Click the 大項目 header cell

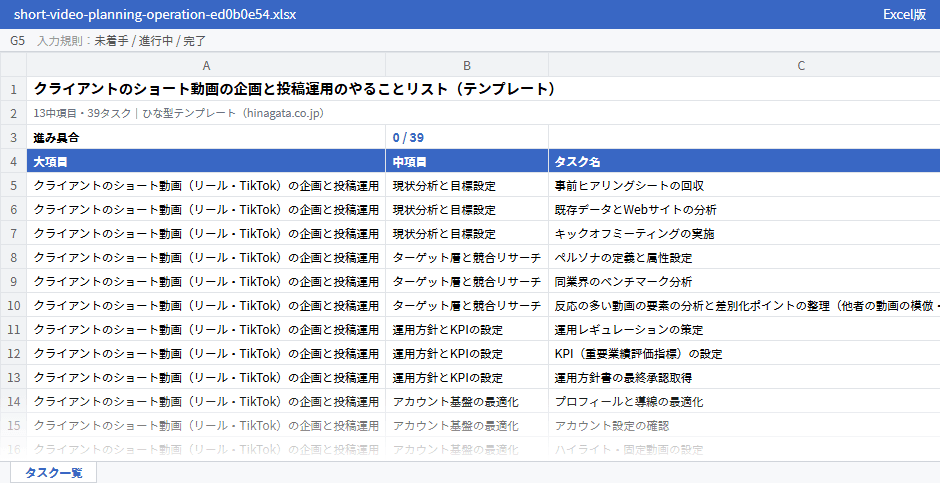206,161
